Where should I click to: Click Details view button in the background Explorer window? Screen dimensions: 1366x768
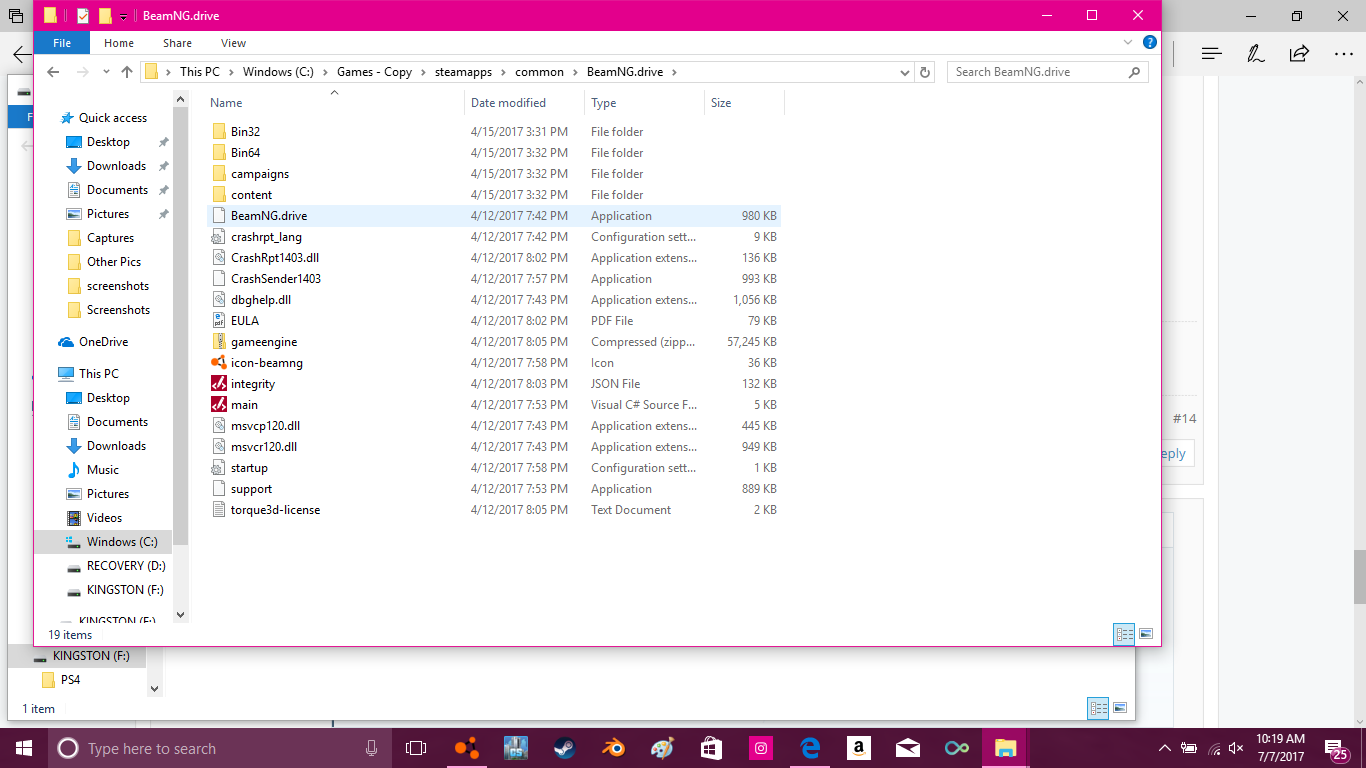tap(1098, 708)
